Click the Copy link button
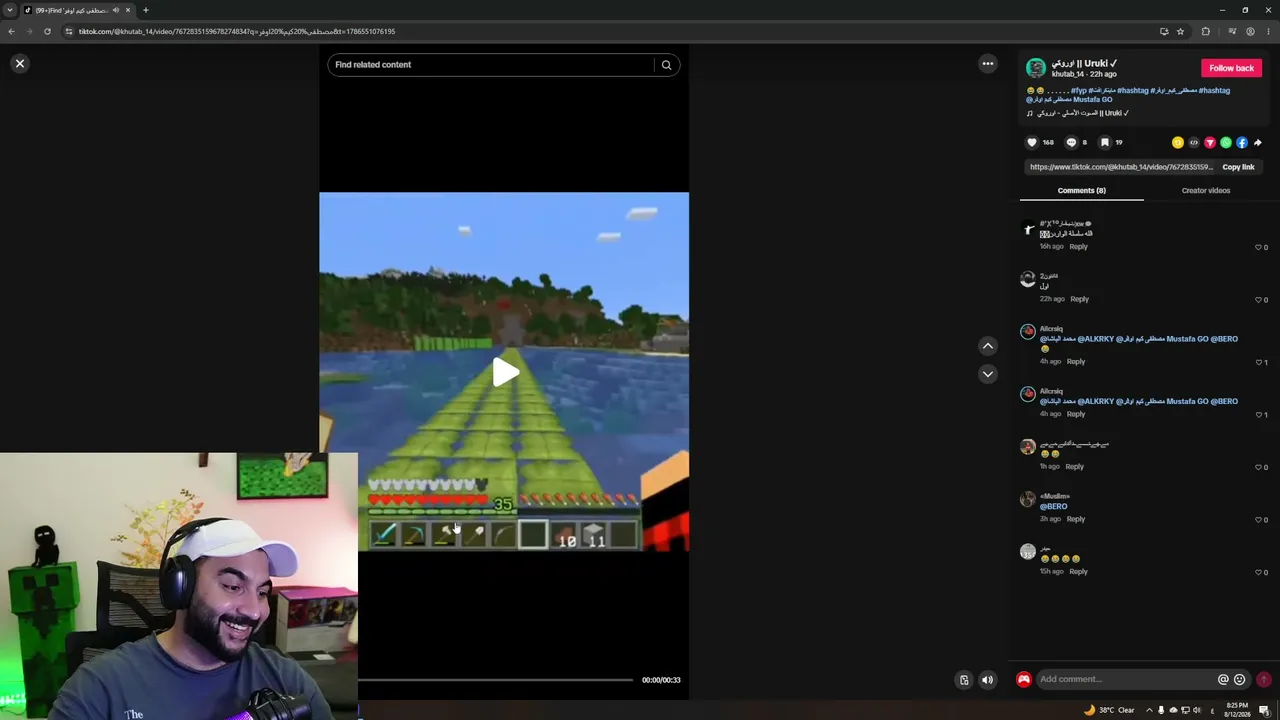Viewport: 1280px width, 720px height. 1238,167
